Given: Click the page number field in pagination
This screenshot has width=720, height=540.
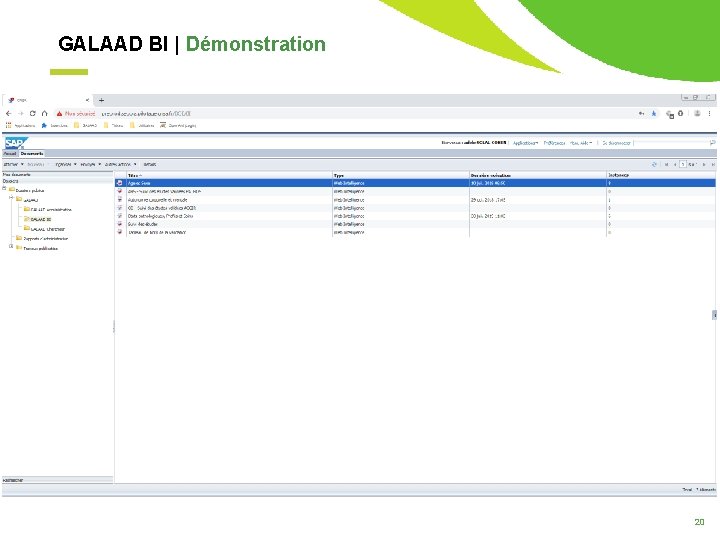Looking at the screenshot, I should pyautogui.click(x=683, y=164).
